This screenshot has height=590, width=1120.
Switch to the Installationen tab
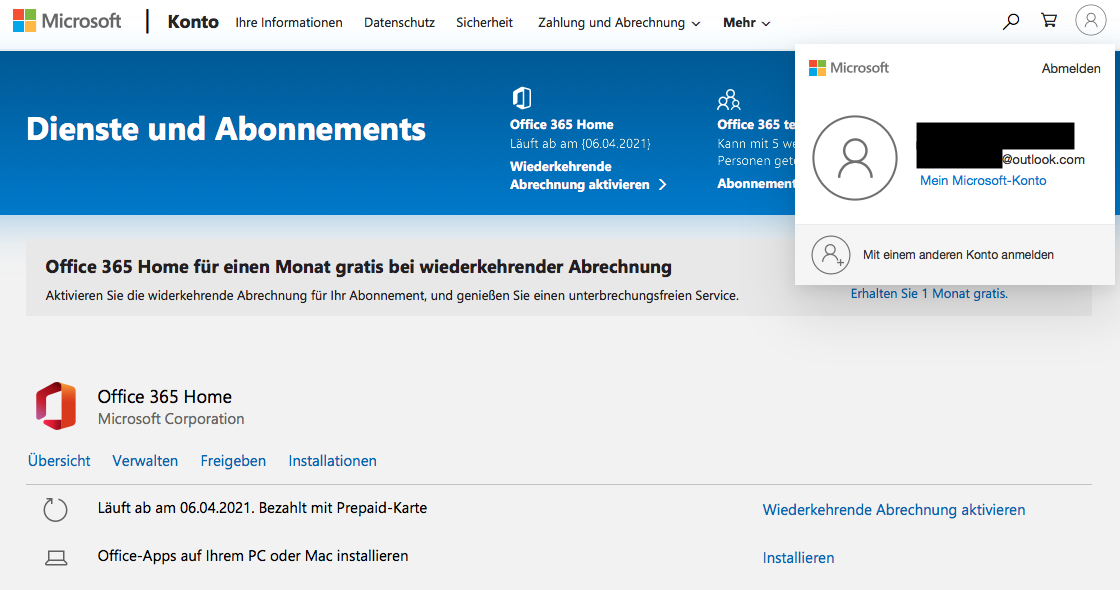(332, 461)
